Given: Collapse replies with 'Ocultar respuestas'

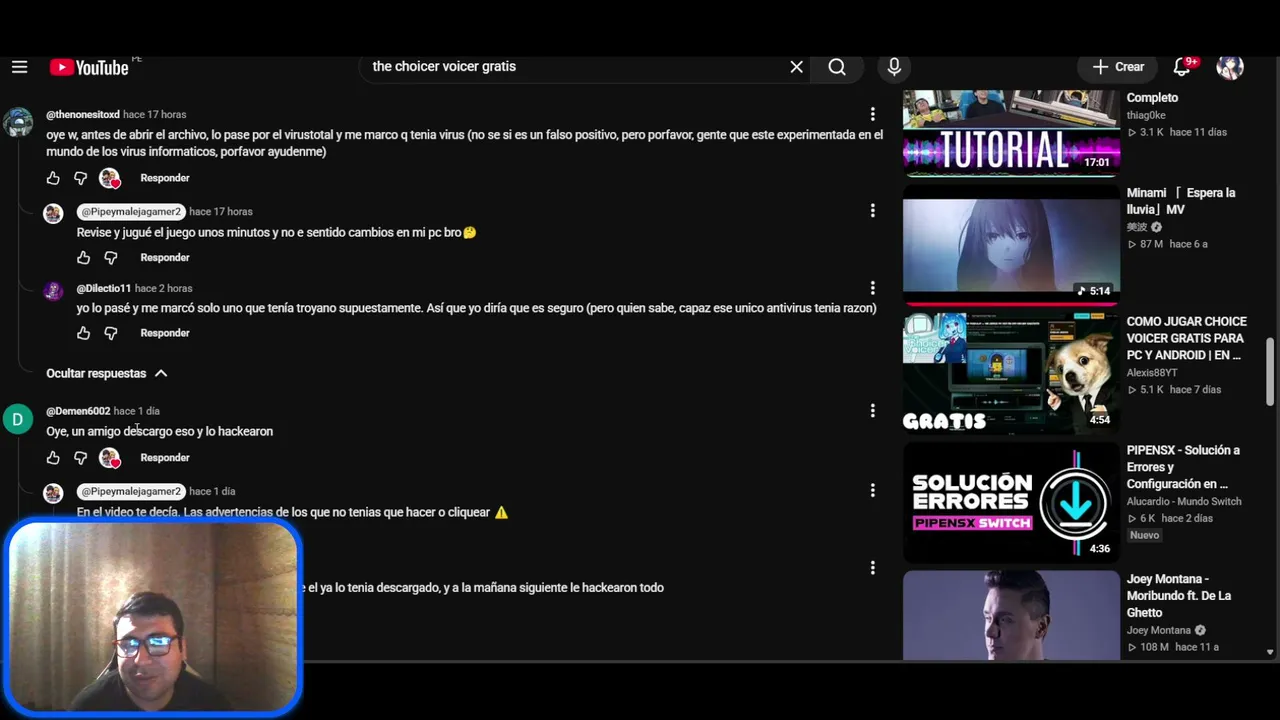Looking at the screenshot, I should 107,373.
